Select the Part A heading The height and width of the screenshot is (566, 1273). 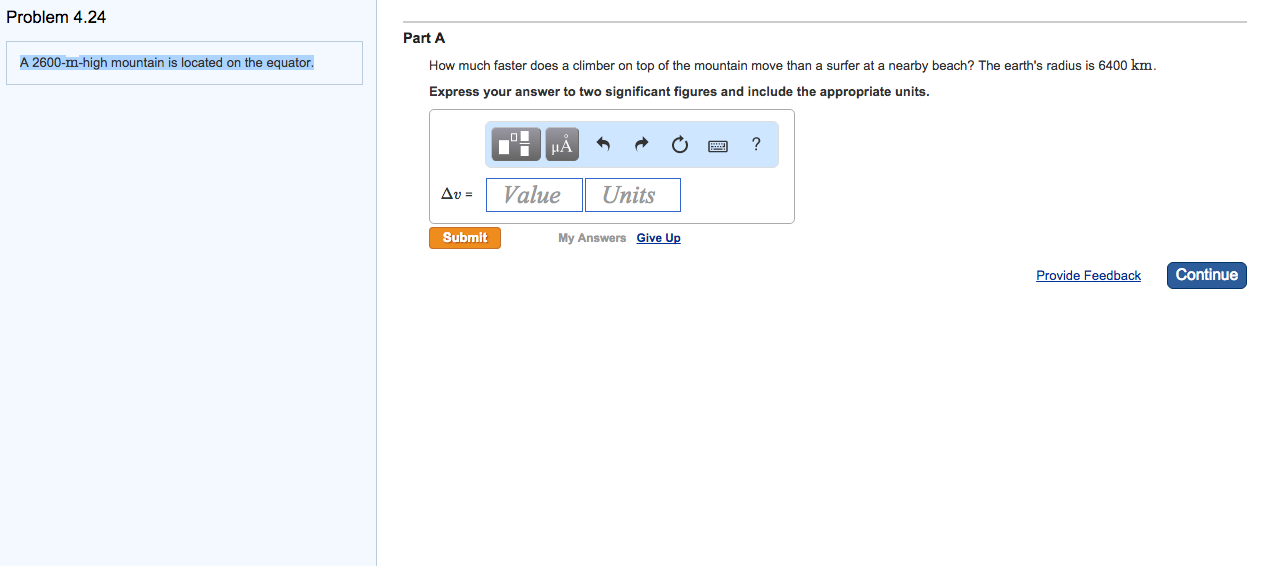coord(424,38)
